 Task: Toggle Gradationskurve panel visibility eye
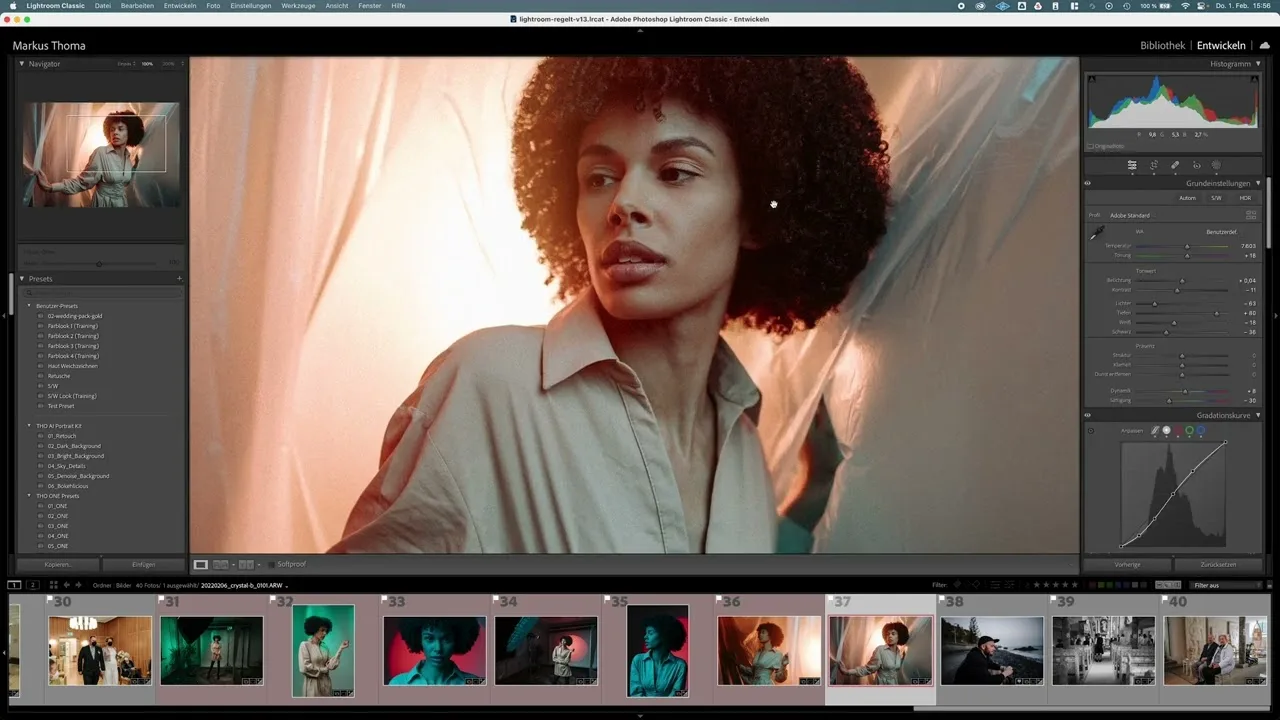click(1088, 415)
